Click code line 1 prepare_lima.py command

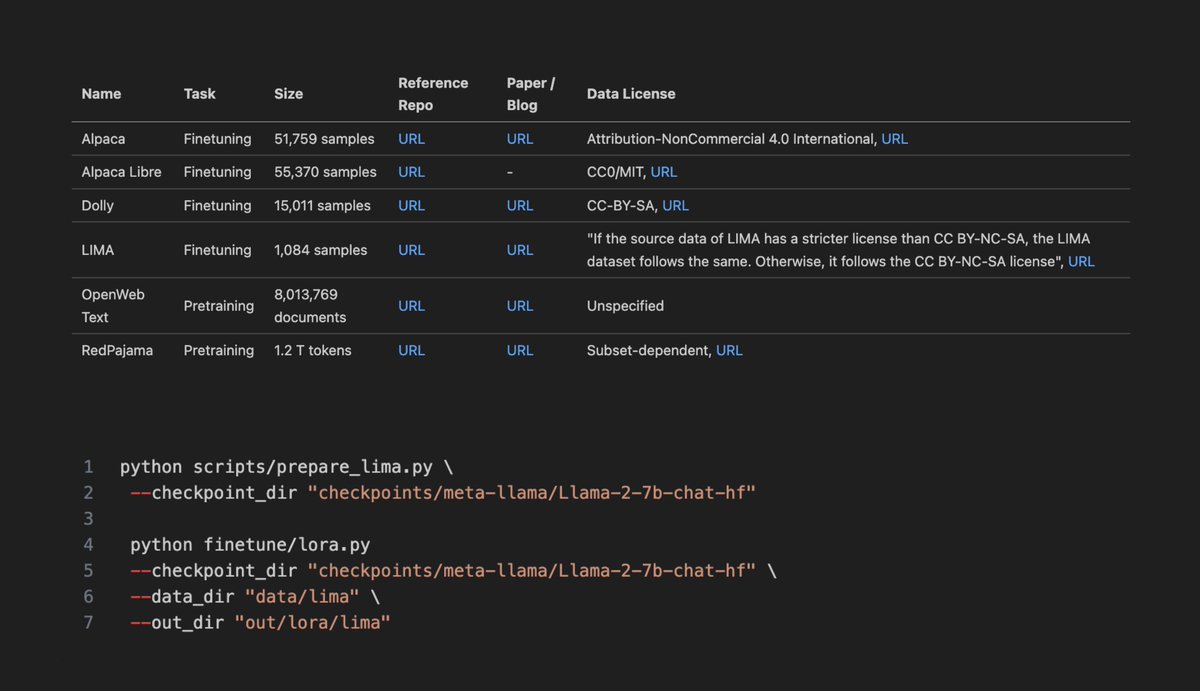point(286,467)
